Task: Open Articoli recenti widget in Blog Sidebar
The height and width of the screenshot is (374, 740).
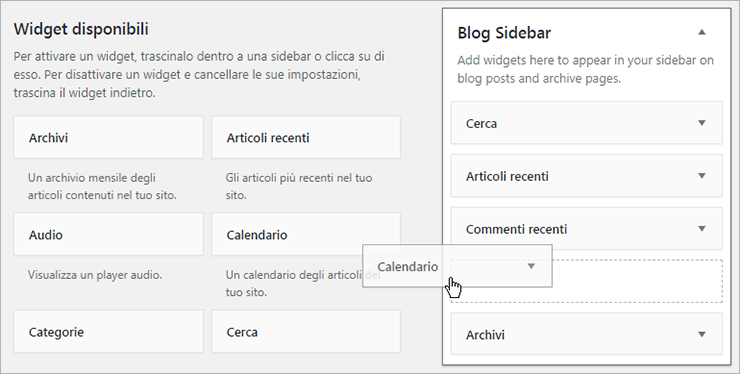Action: [x=587, y=176]
